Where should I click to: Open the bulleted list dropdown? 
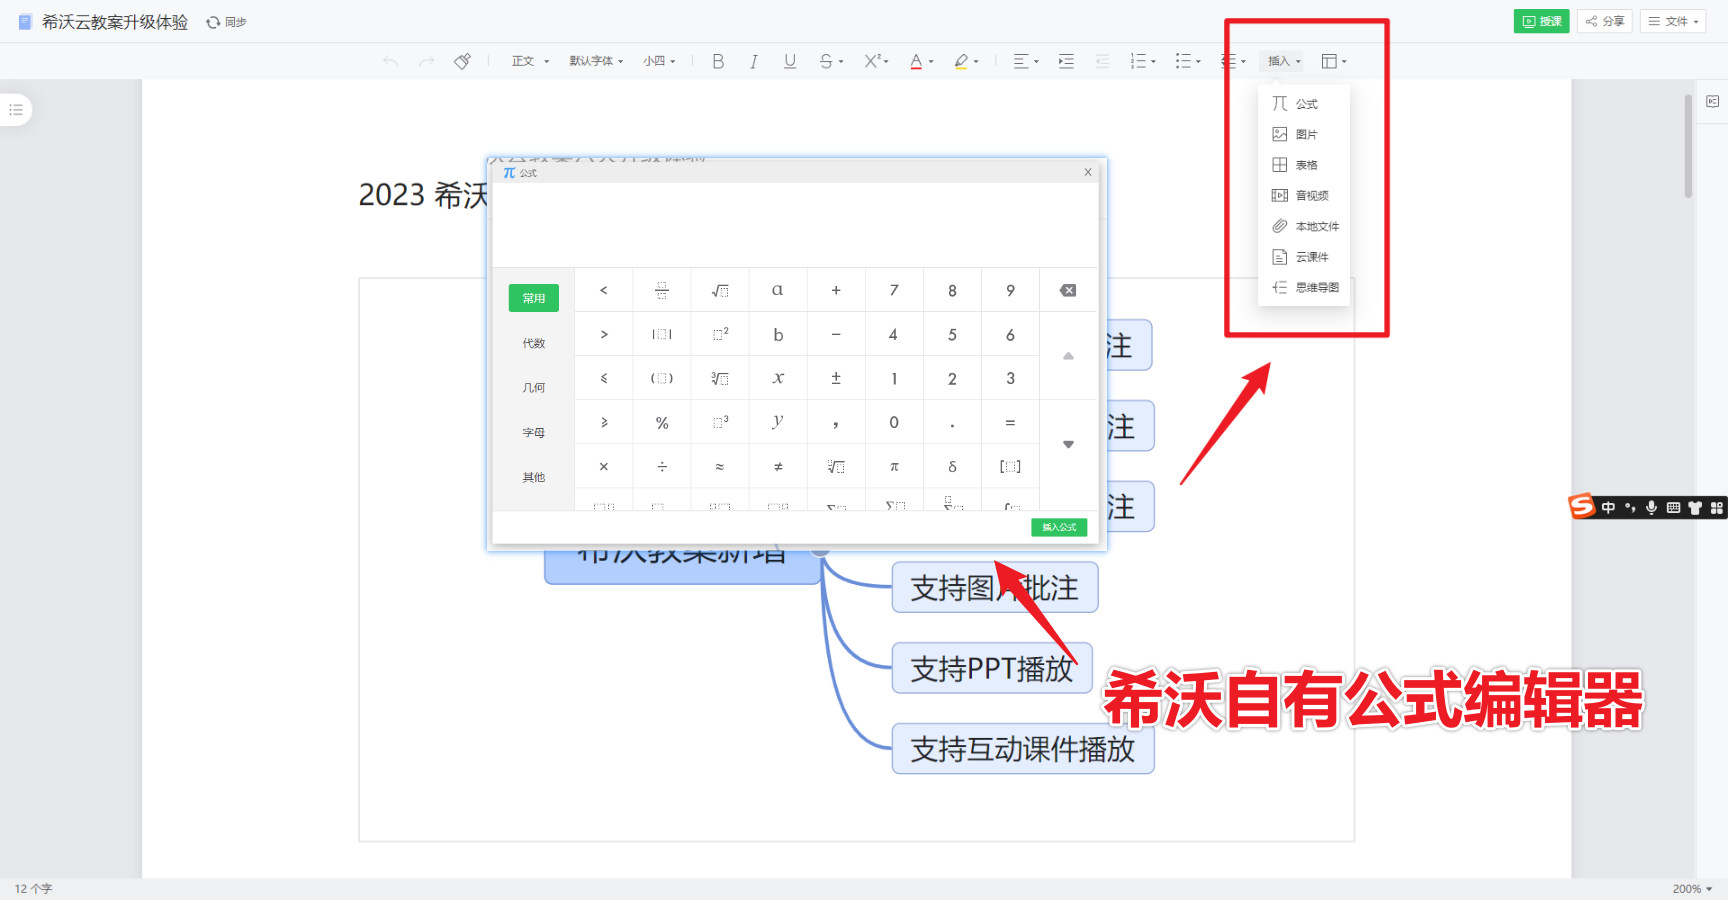1188,61
